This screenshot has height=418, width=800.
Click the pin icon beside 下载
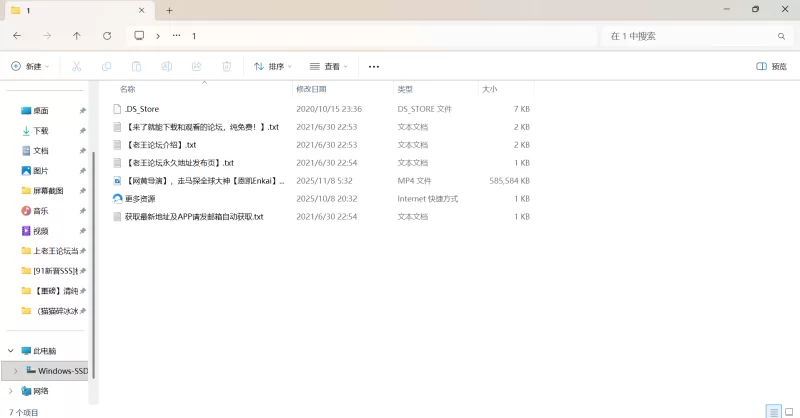pyautogui.click(x=83, y=131)
